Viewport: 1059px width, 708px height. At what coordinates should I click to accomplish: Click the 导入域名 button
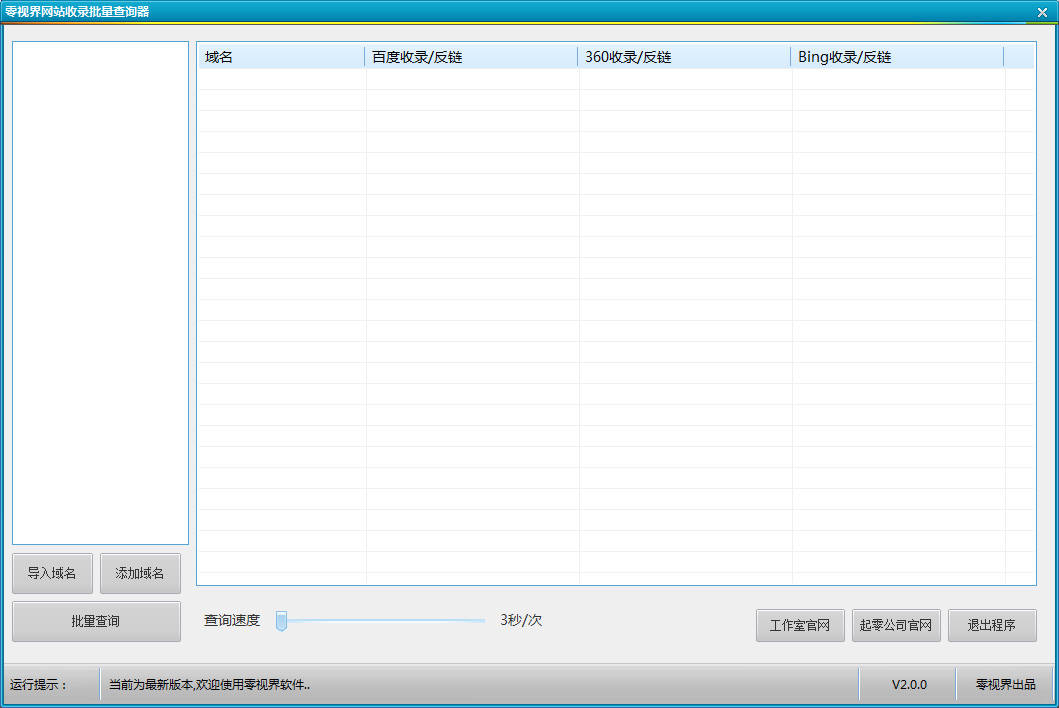pos(52,573)
